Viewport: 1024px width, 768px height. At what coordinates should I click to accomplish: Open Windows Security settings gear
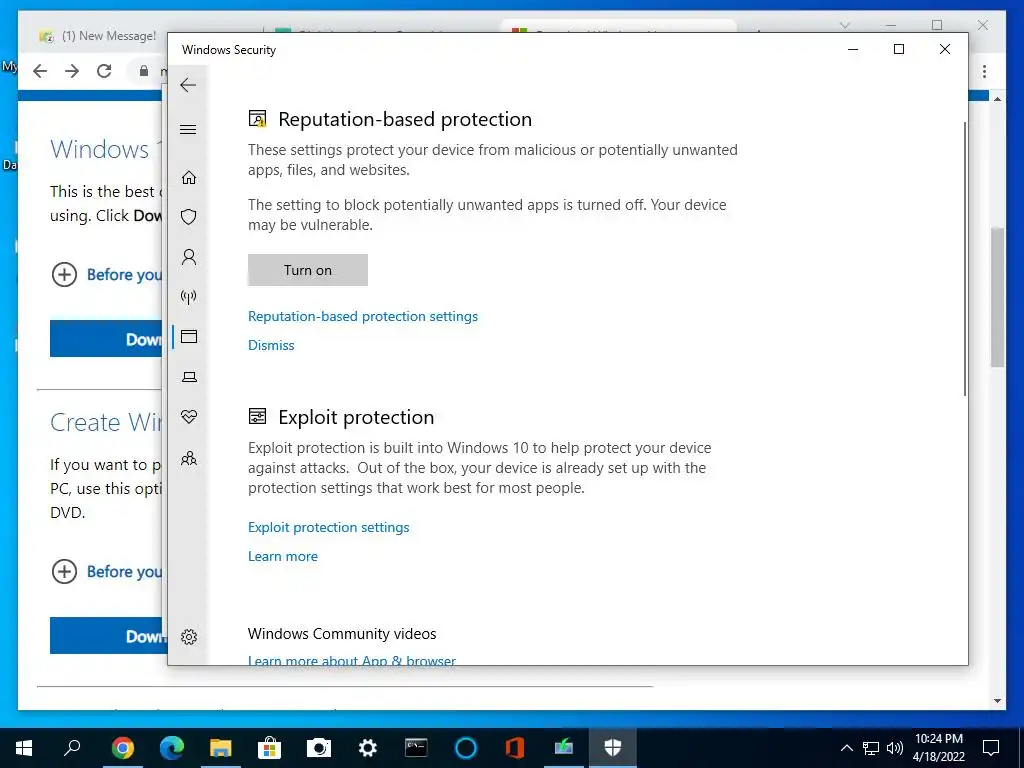(x=189, y=637)
